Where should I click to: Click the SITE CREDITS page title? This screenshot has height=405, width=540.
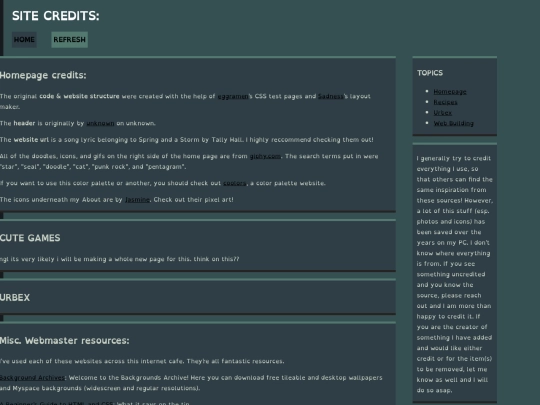coord(56,16)
